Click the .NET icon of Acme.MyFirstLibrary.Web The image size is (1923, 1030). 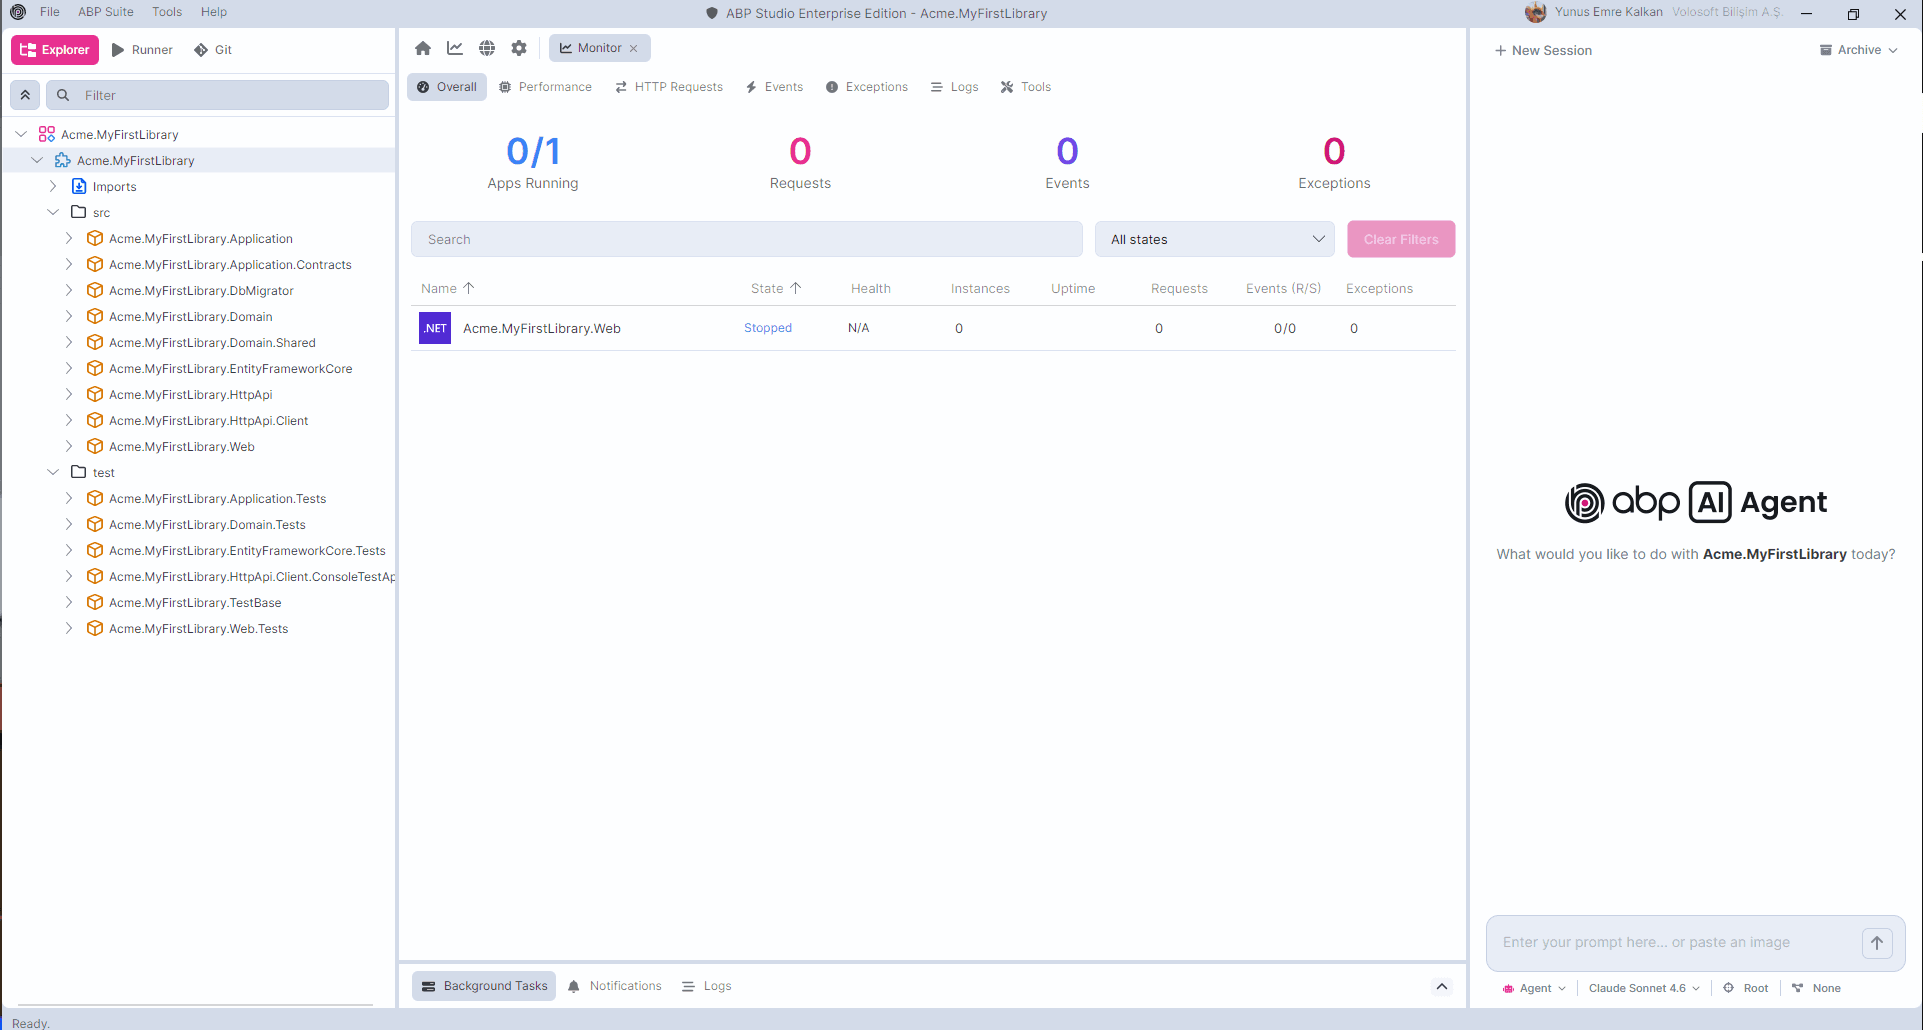[x=435, y=328]
